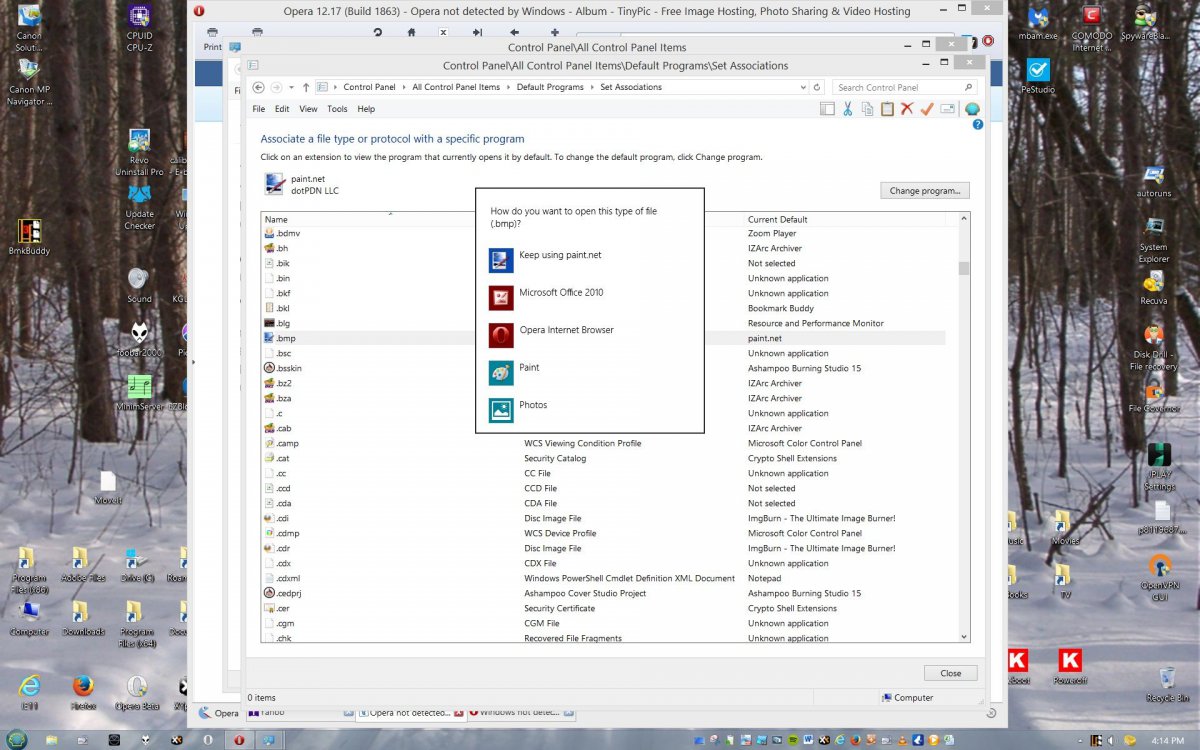The height and width of the screenshot is (750, 1200).
Task: Expand address bar history dropdown
Action: [803, 87]
